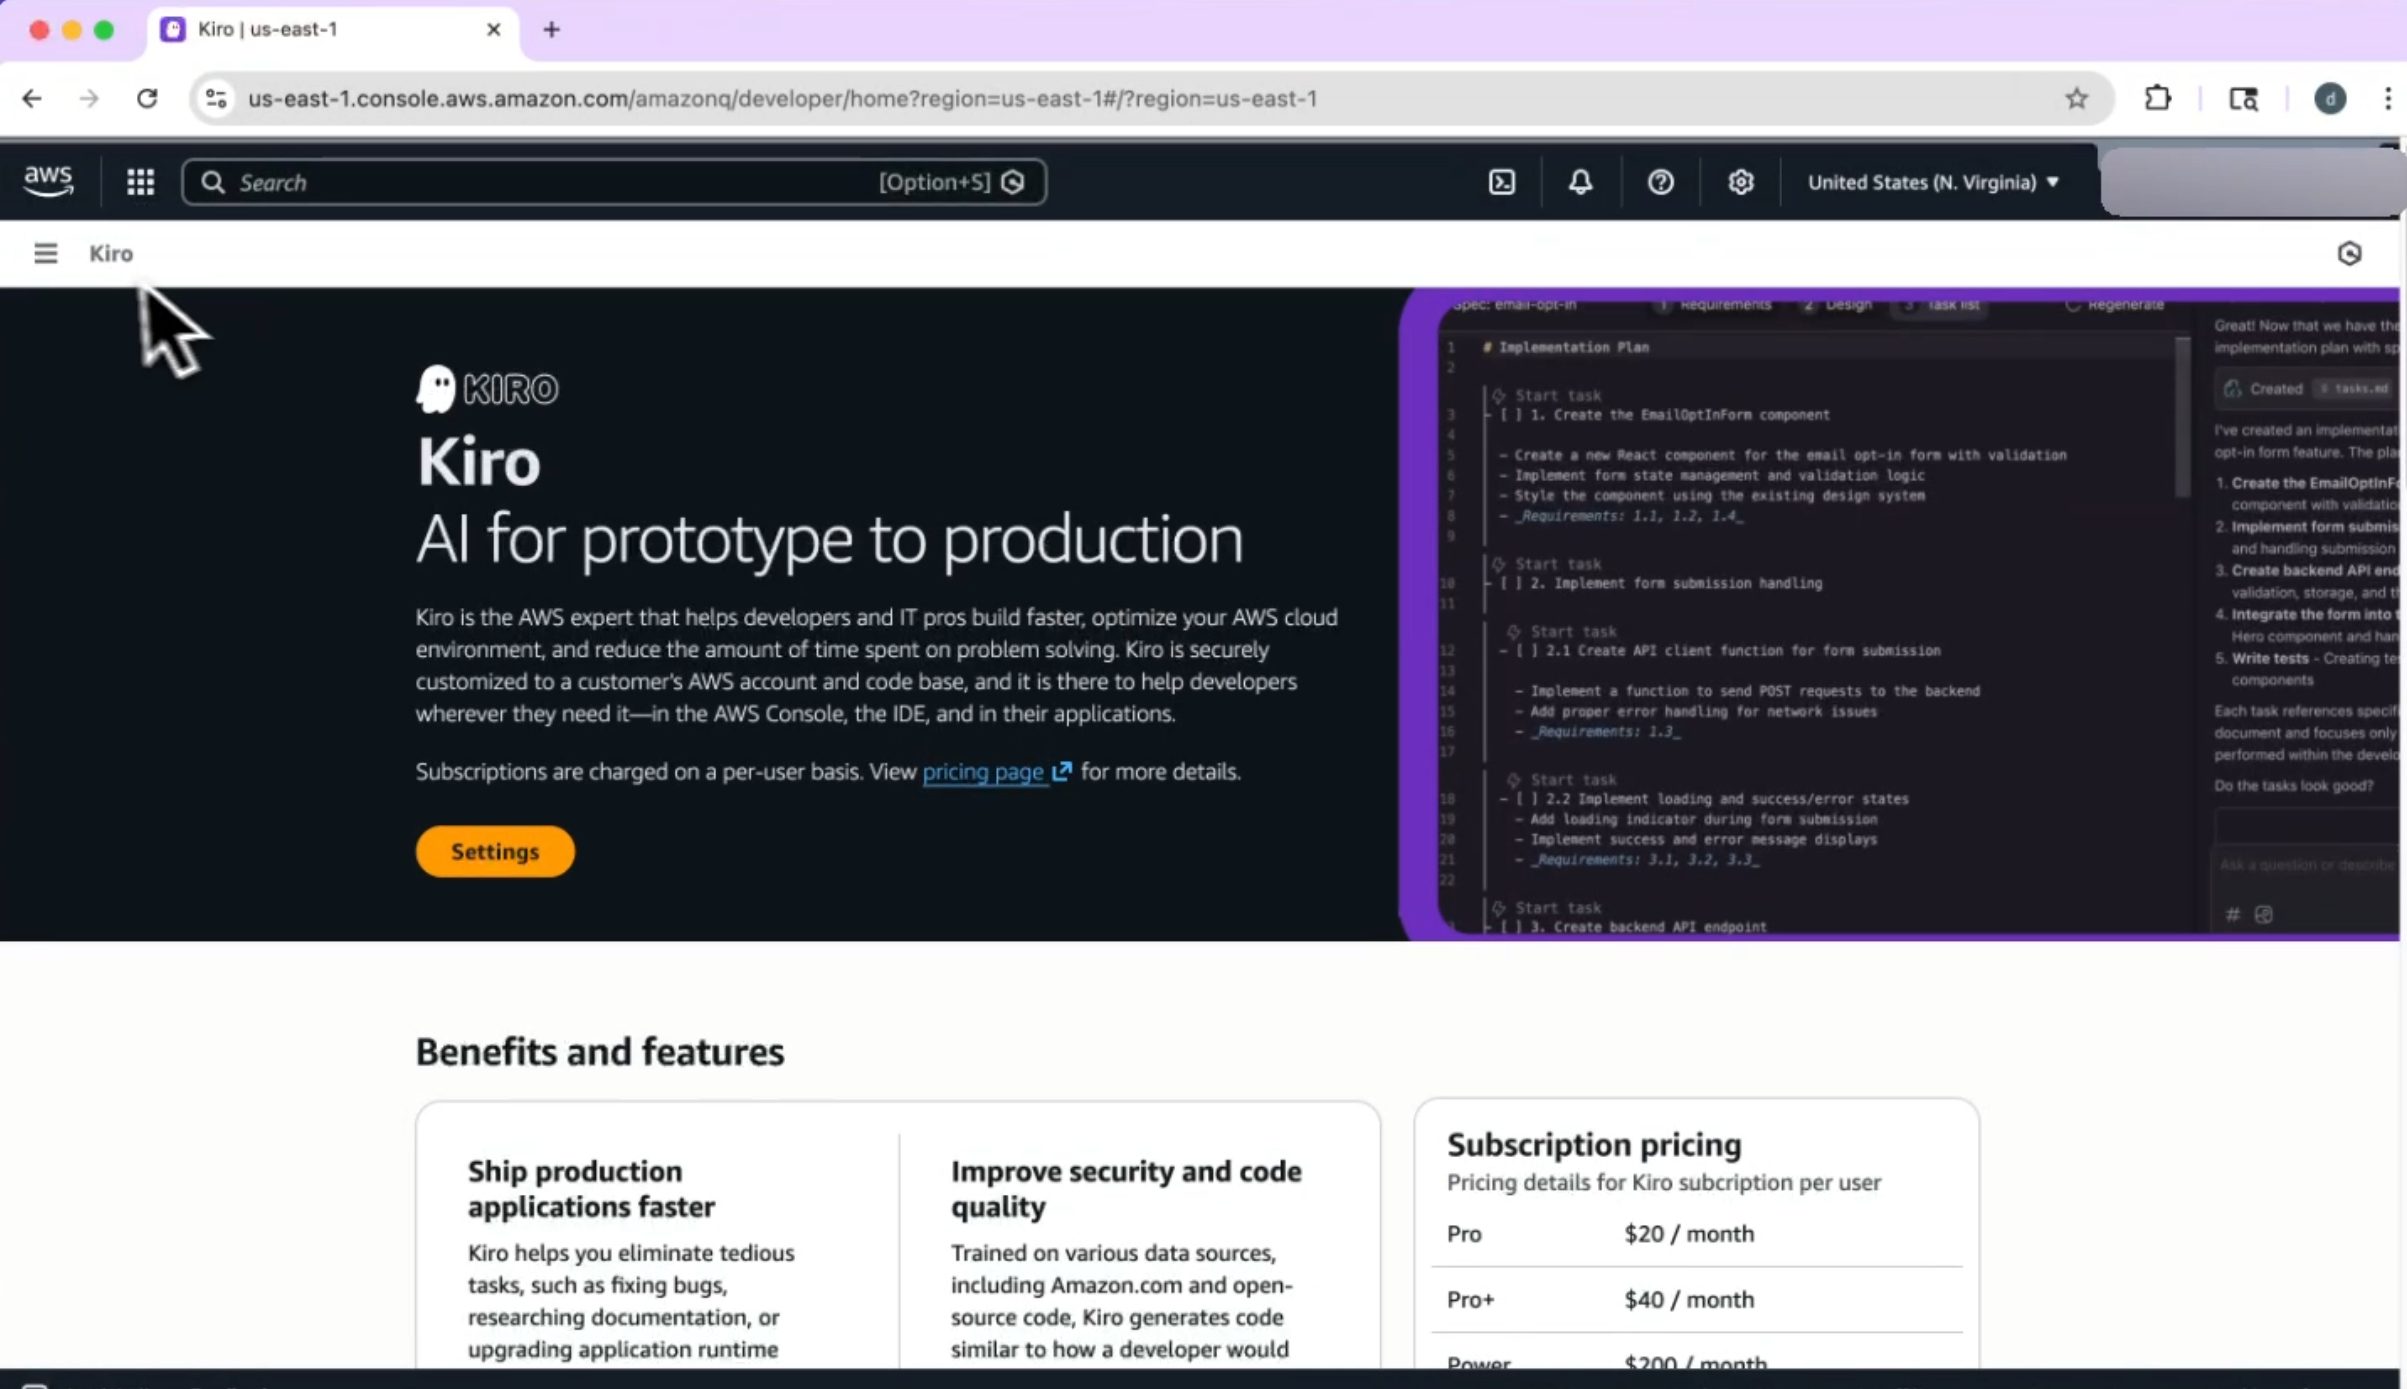Open the pricing page link

tap(984, 771)
